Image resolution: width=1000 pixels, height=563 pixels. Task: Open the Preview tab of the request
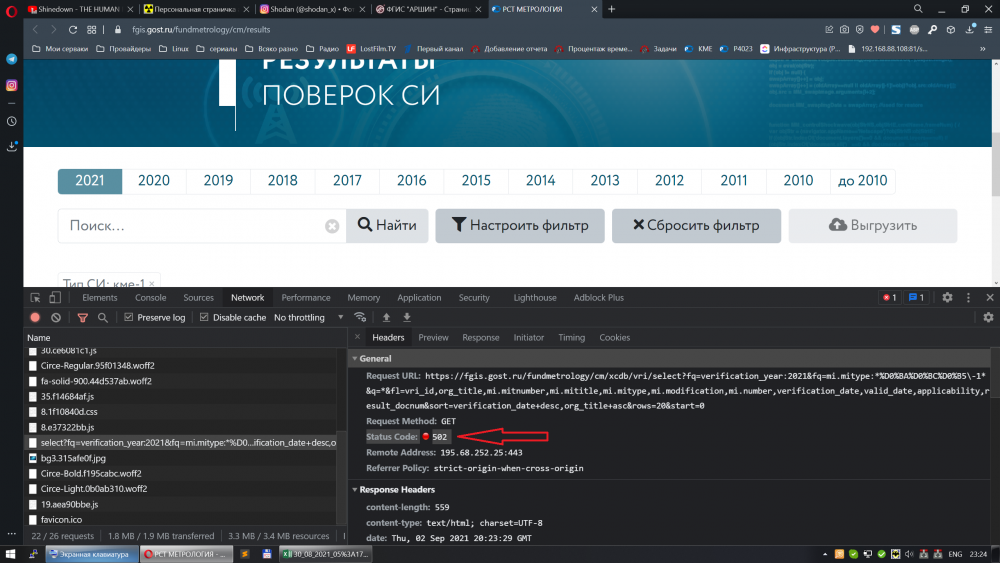coord(433,337)
